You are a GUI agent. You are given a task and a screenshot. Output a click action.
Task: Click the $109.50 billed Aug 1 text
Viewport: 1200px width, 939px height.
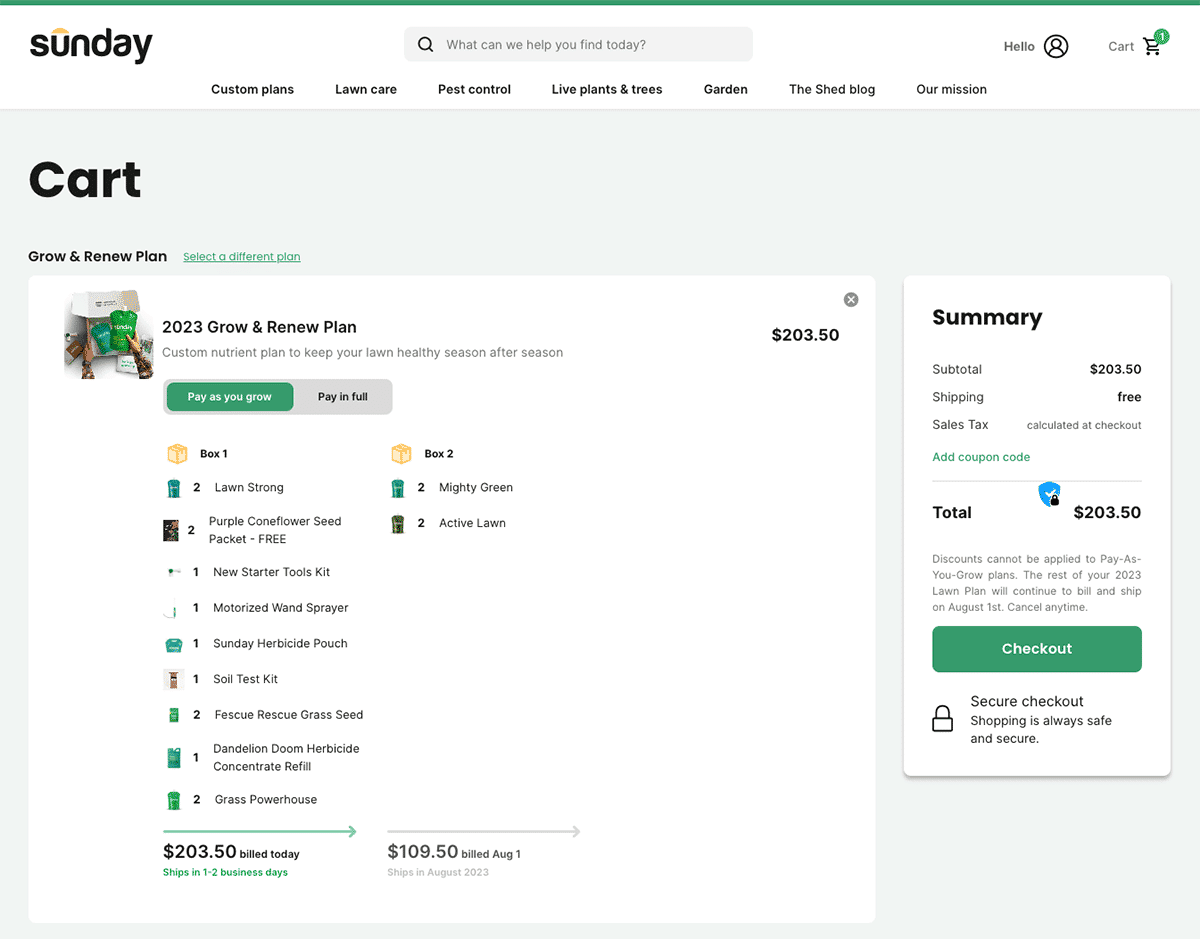[x=454, y=852]
